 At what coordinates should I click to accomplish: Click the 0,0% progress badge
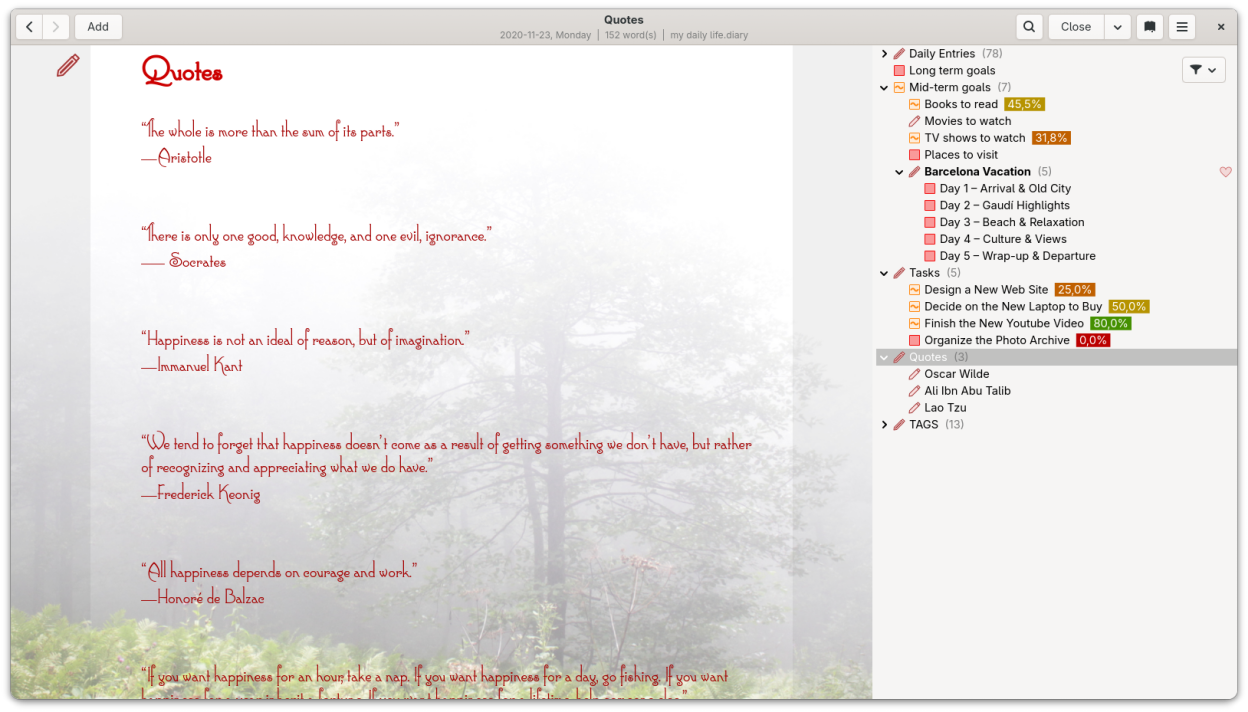(x=1093, y=341)
